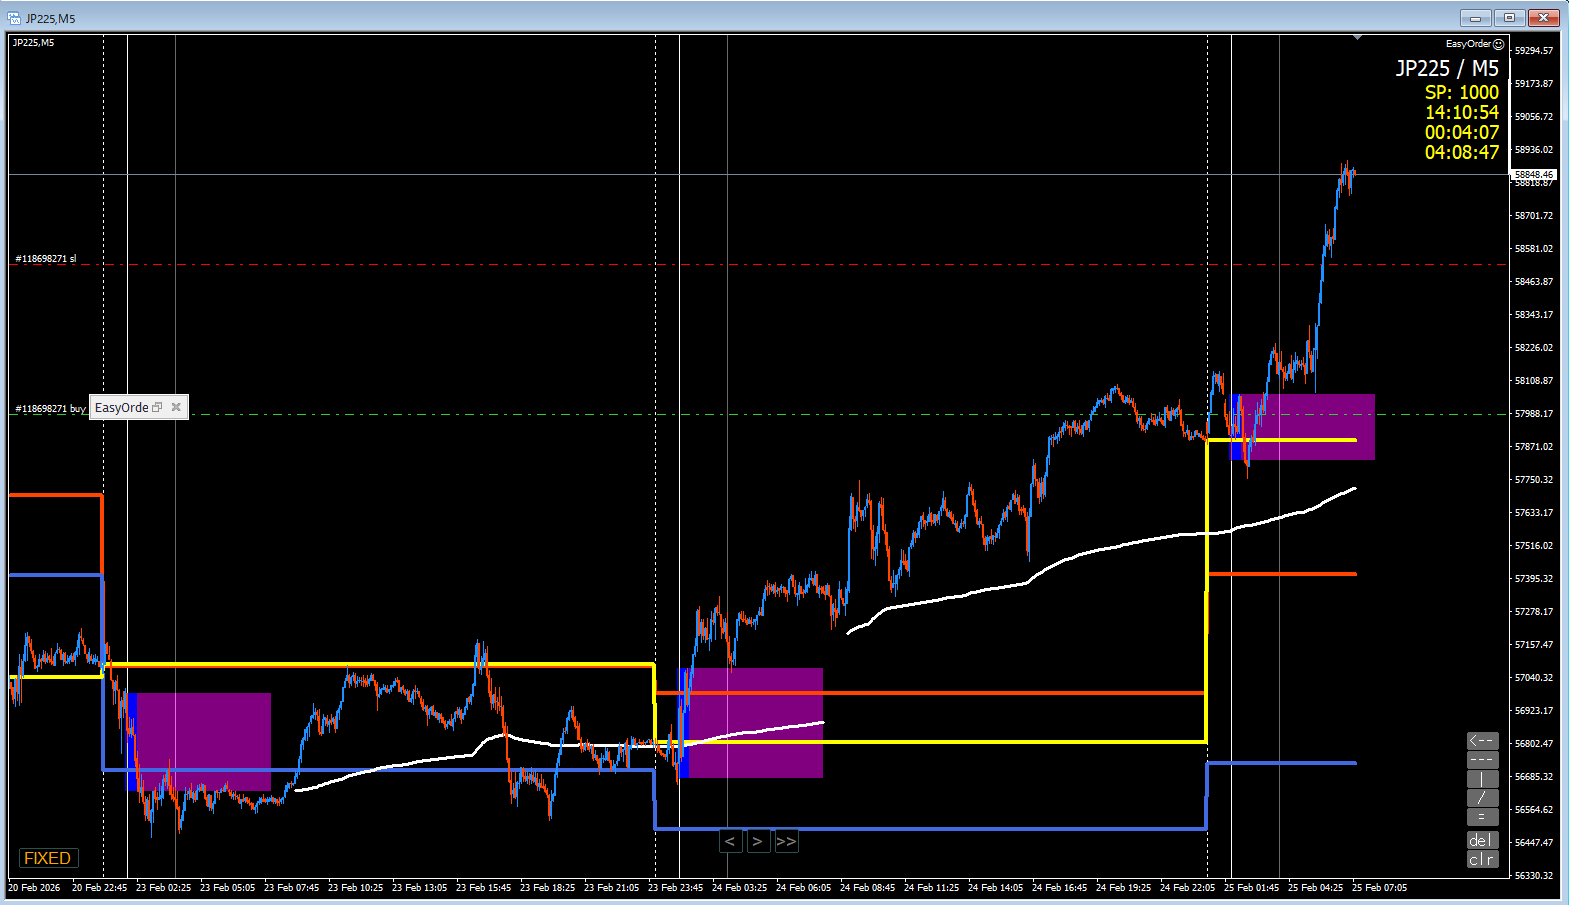Select the green buy order line label
The width and height of the screenshot is (1569, 905).
click(x=50, y=408)
